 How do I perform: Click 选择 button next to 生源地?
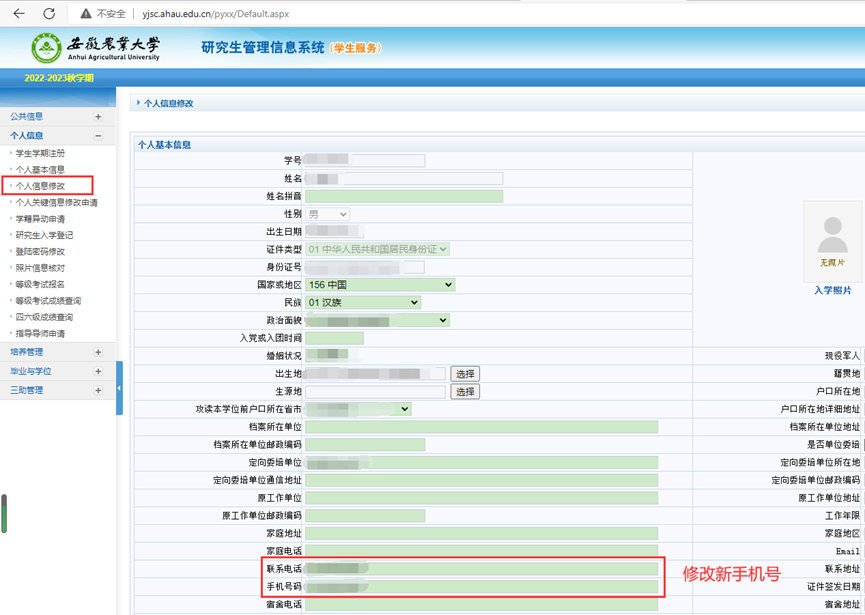coord(465,392)
